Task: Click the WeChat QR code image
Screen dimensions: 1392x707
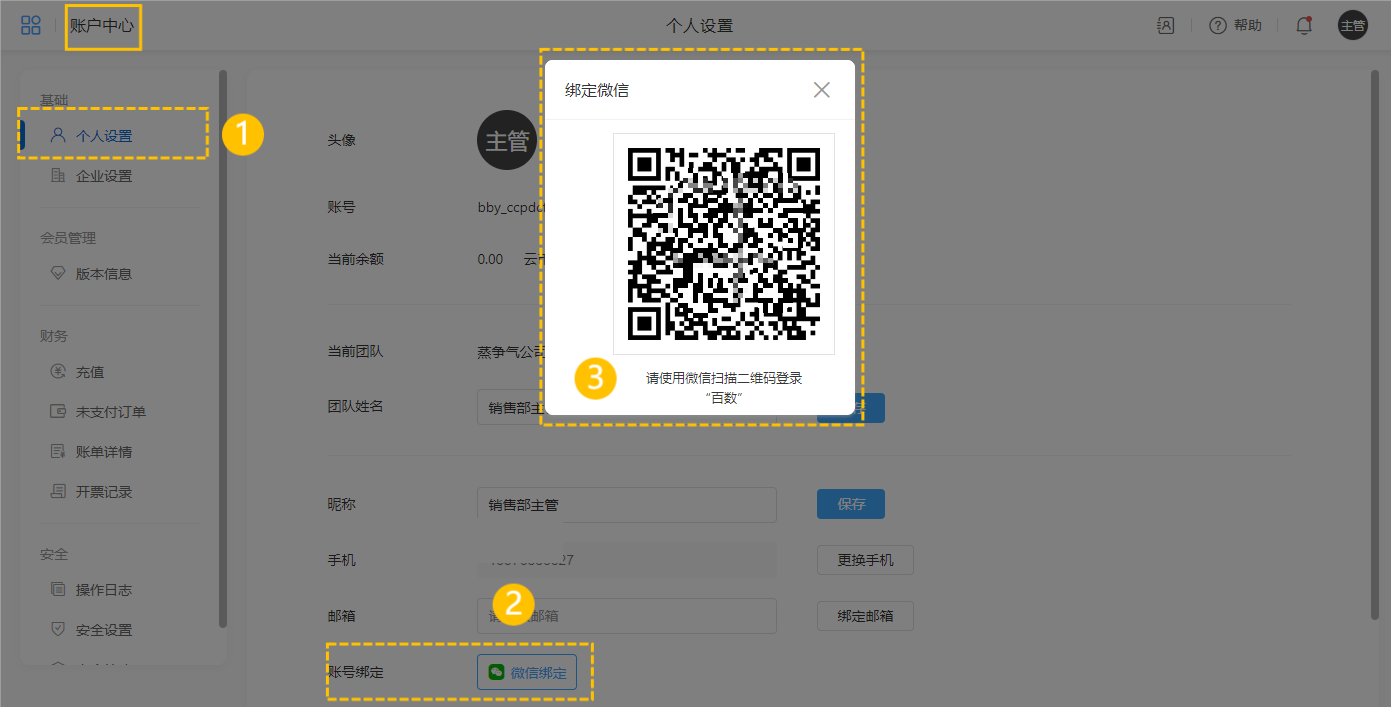Action: 723,244
